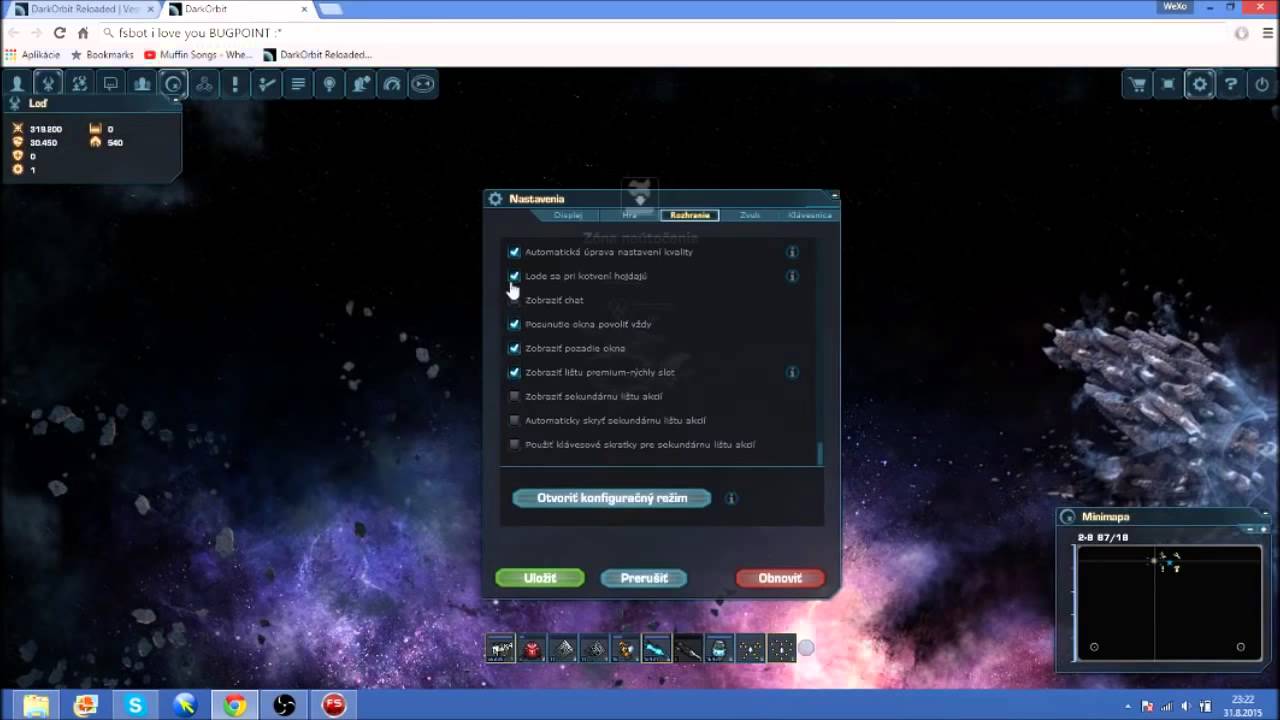
Task: Click the round button right of action bar
Action: (806, 648)
